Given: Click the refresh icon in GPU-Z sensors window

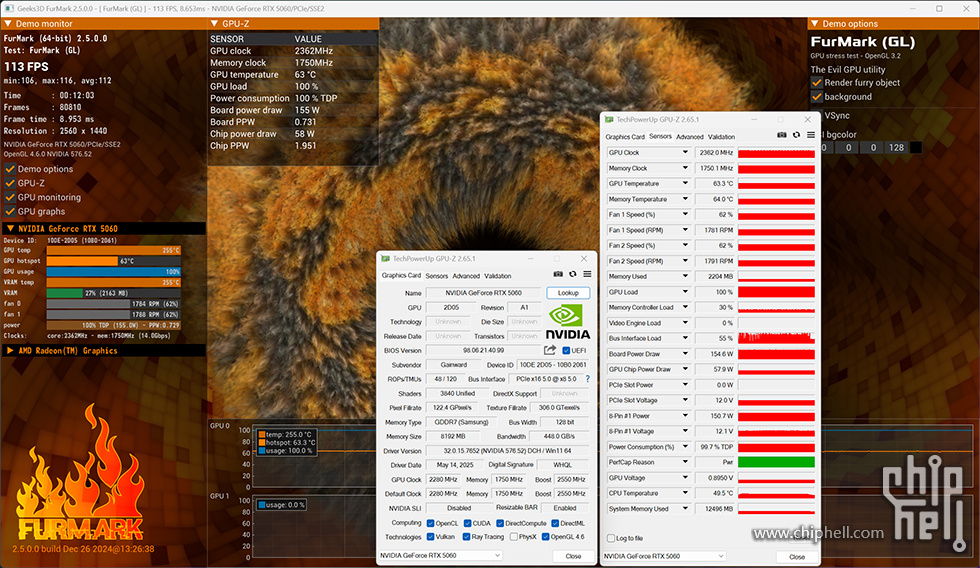Looking at the screenshot, I should [796, 135].
